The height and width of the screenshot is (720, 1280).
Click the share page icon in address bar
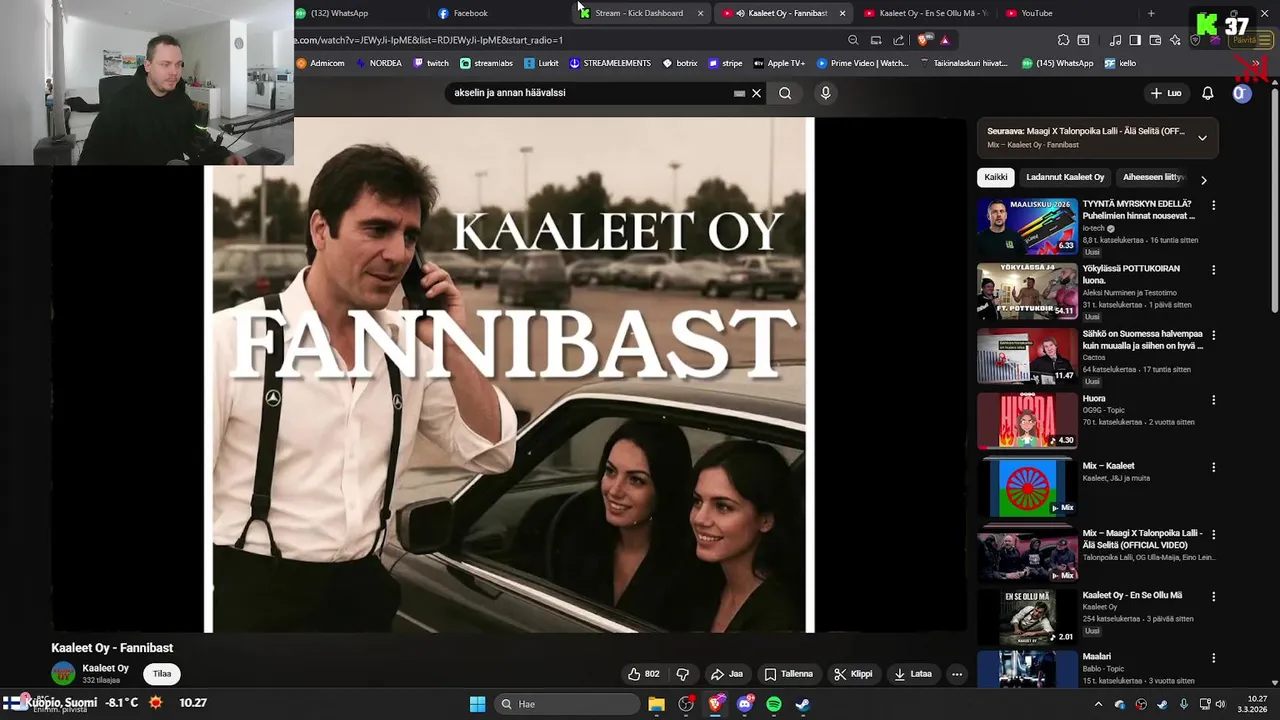[898, 40]
